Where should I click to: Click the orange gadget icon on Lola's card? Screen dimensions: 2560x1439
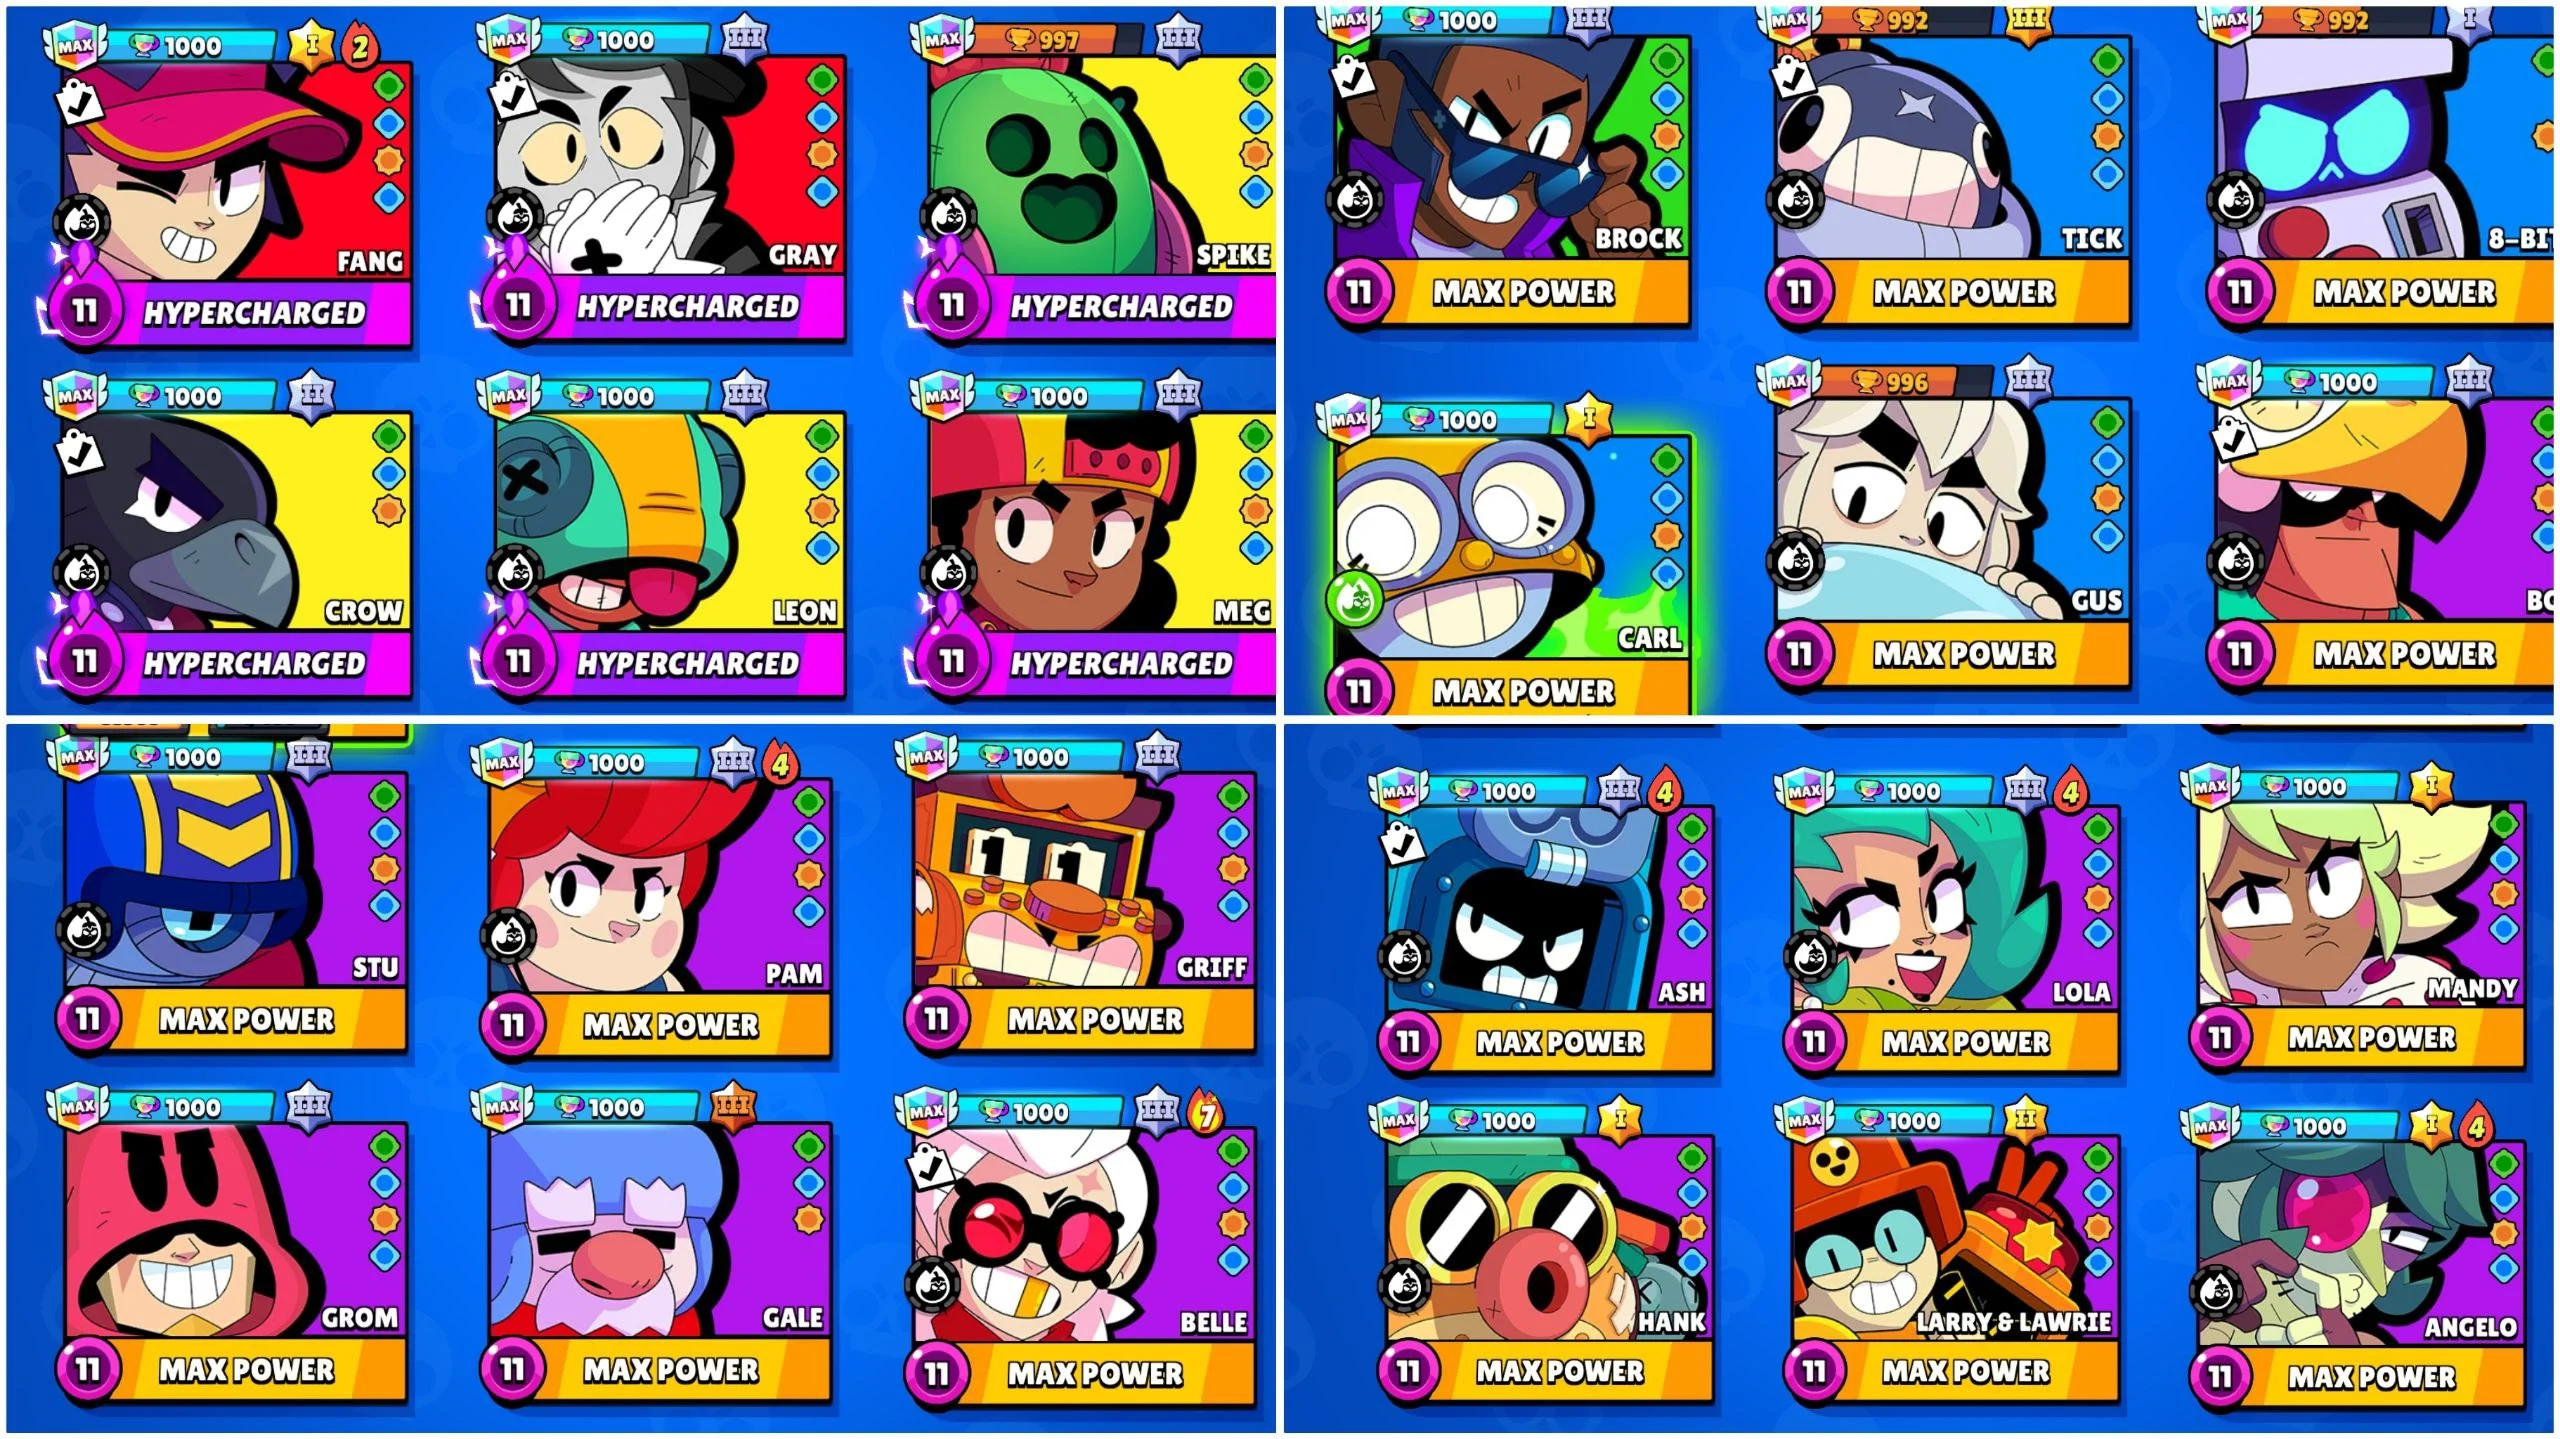pos(2098,899)
